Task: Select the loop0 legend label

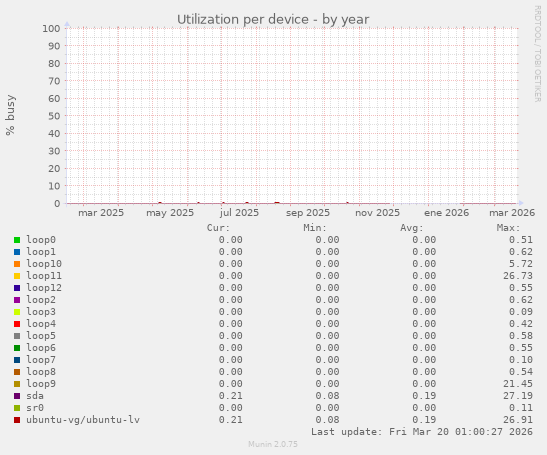Action: (x=41, y=240)
